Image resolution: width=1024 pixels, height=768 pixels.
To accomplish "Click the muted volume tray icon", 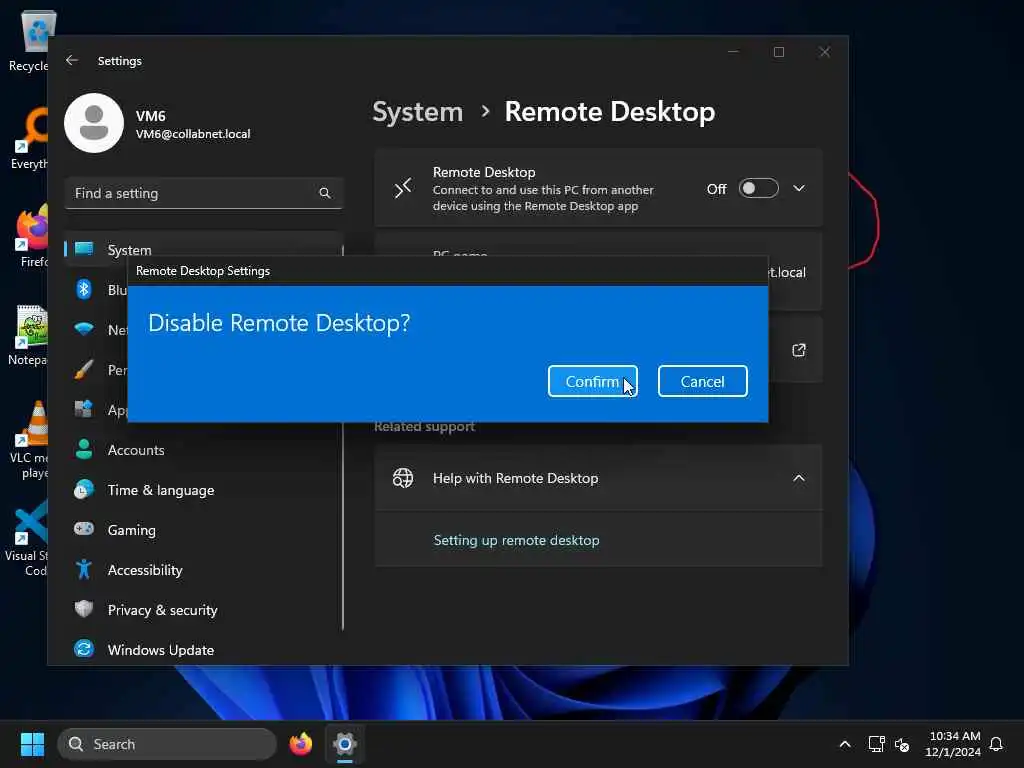I will point(902,744).
